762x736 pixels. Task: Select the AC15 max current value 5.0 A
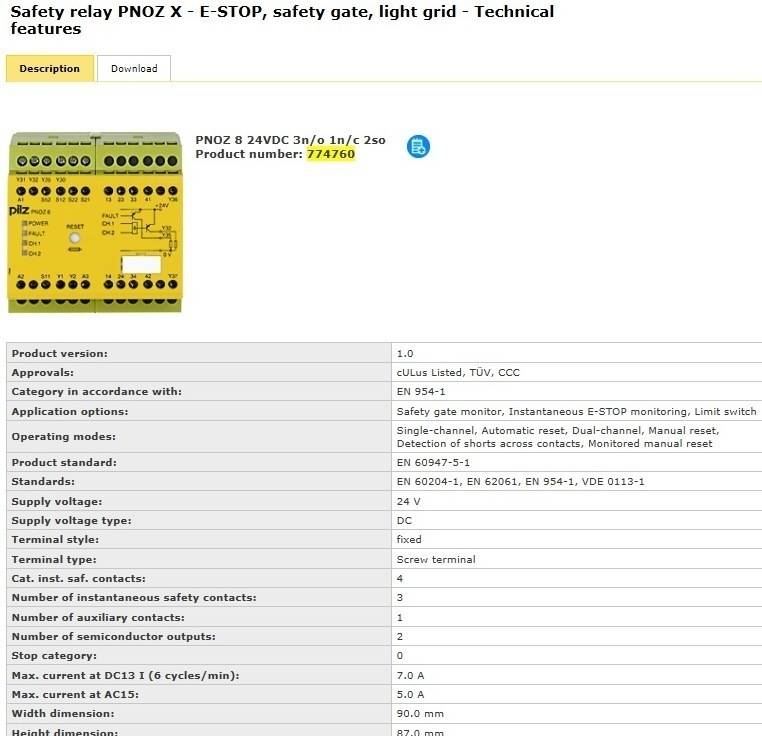(x=410, y=694)
